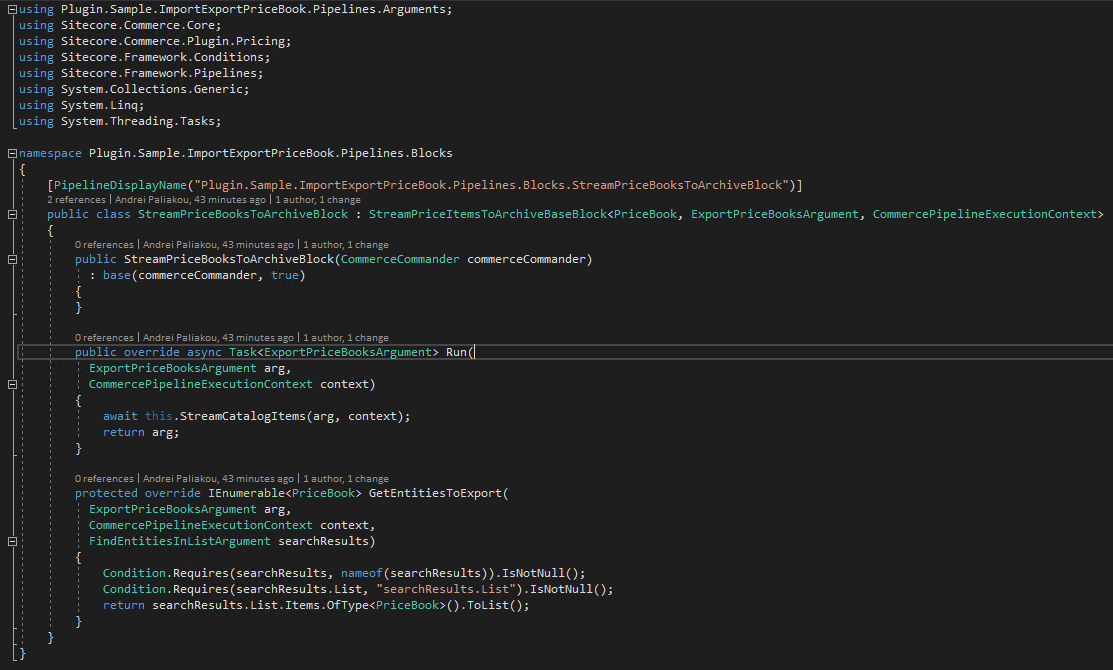Click the FindEntitiesInListArgument parameter type
The width and height of the screenshot is (1113, 670).
click(x=180, y=542)
